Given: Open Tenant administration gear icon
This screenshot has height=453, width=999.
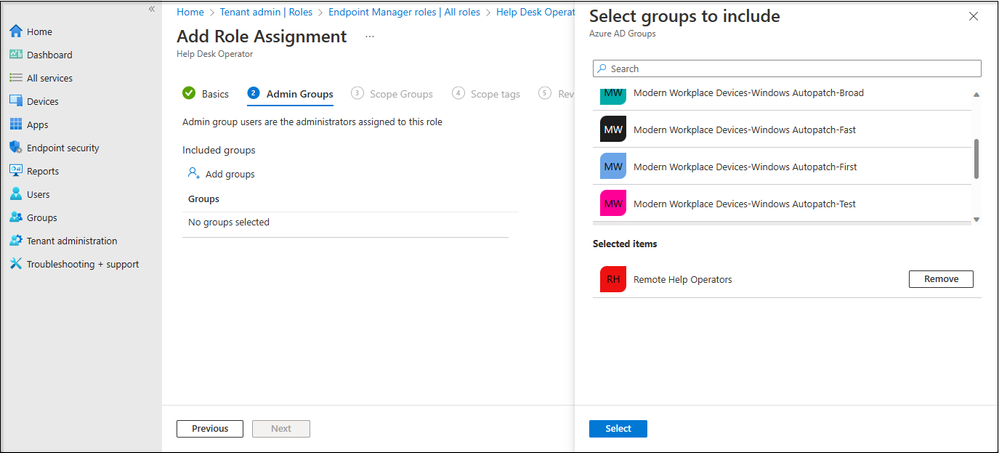Looking at the screenshot, I should pos(16,241).
